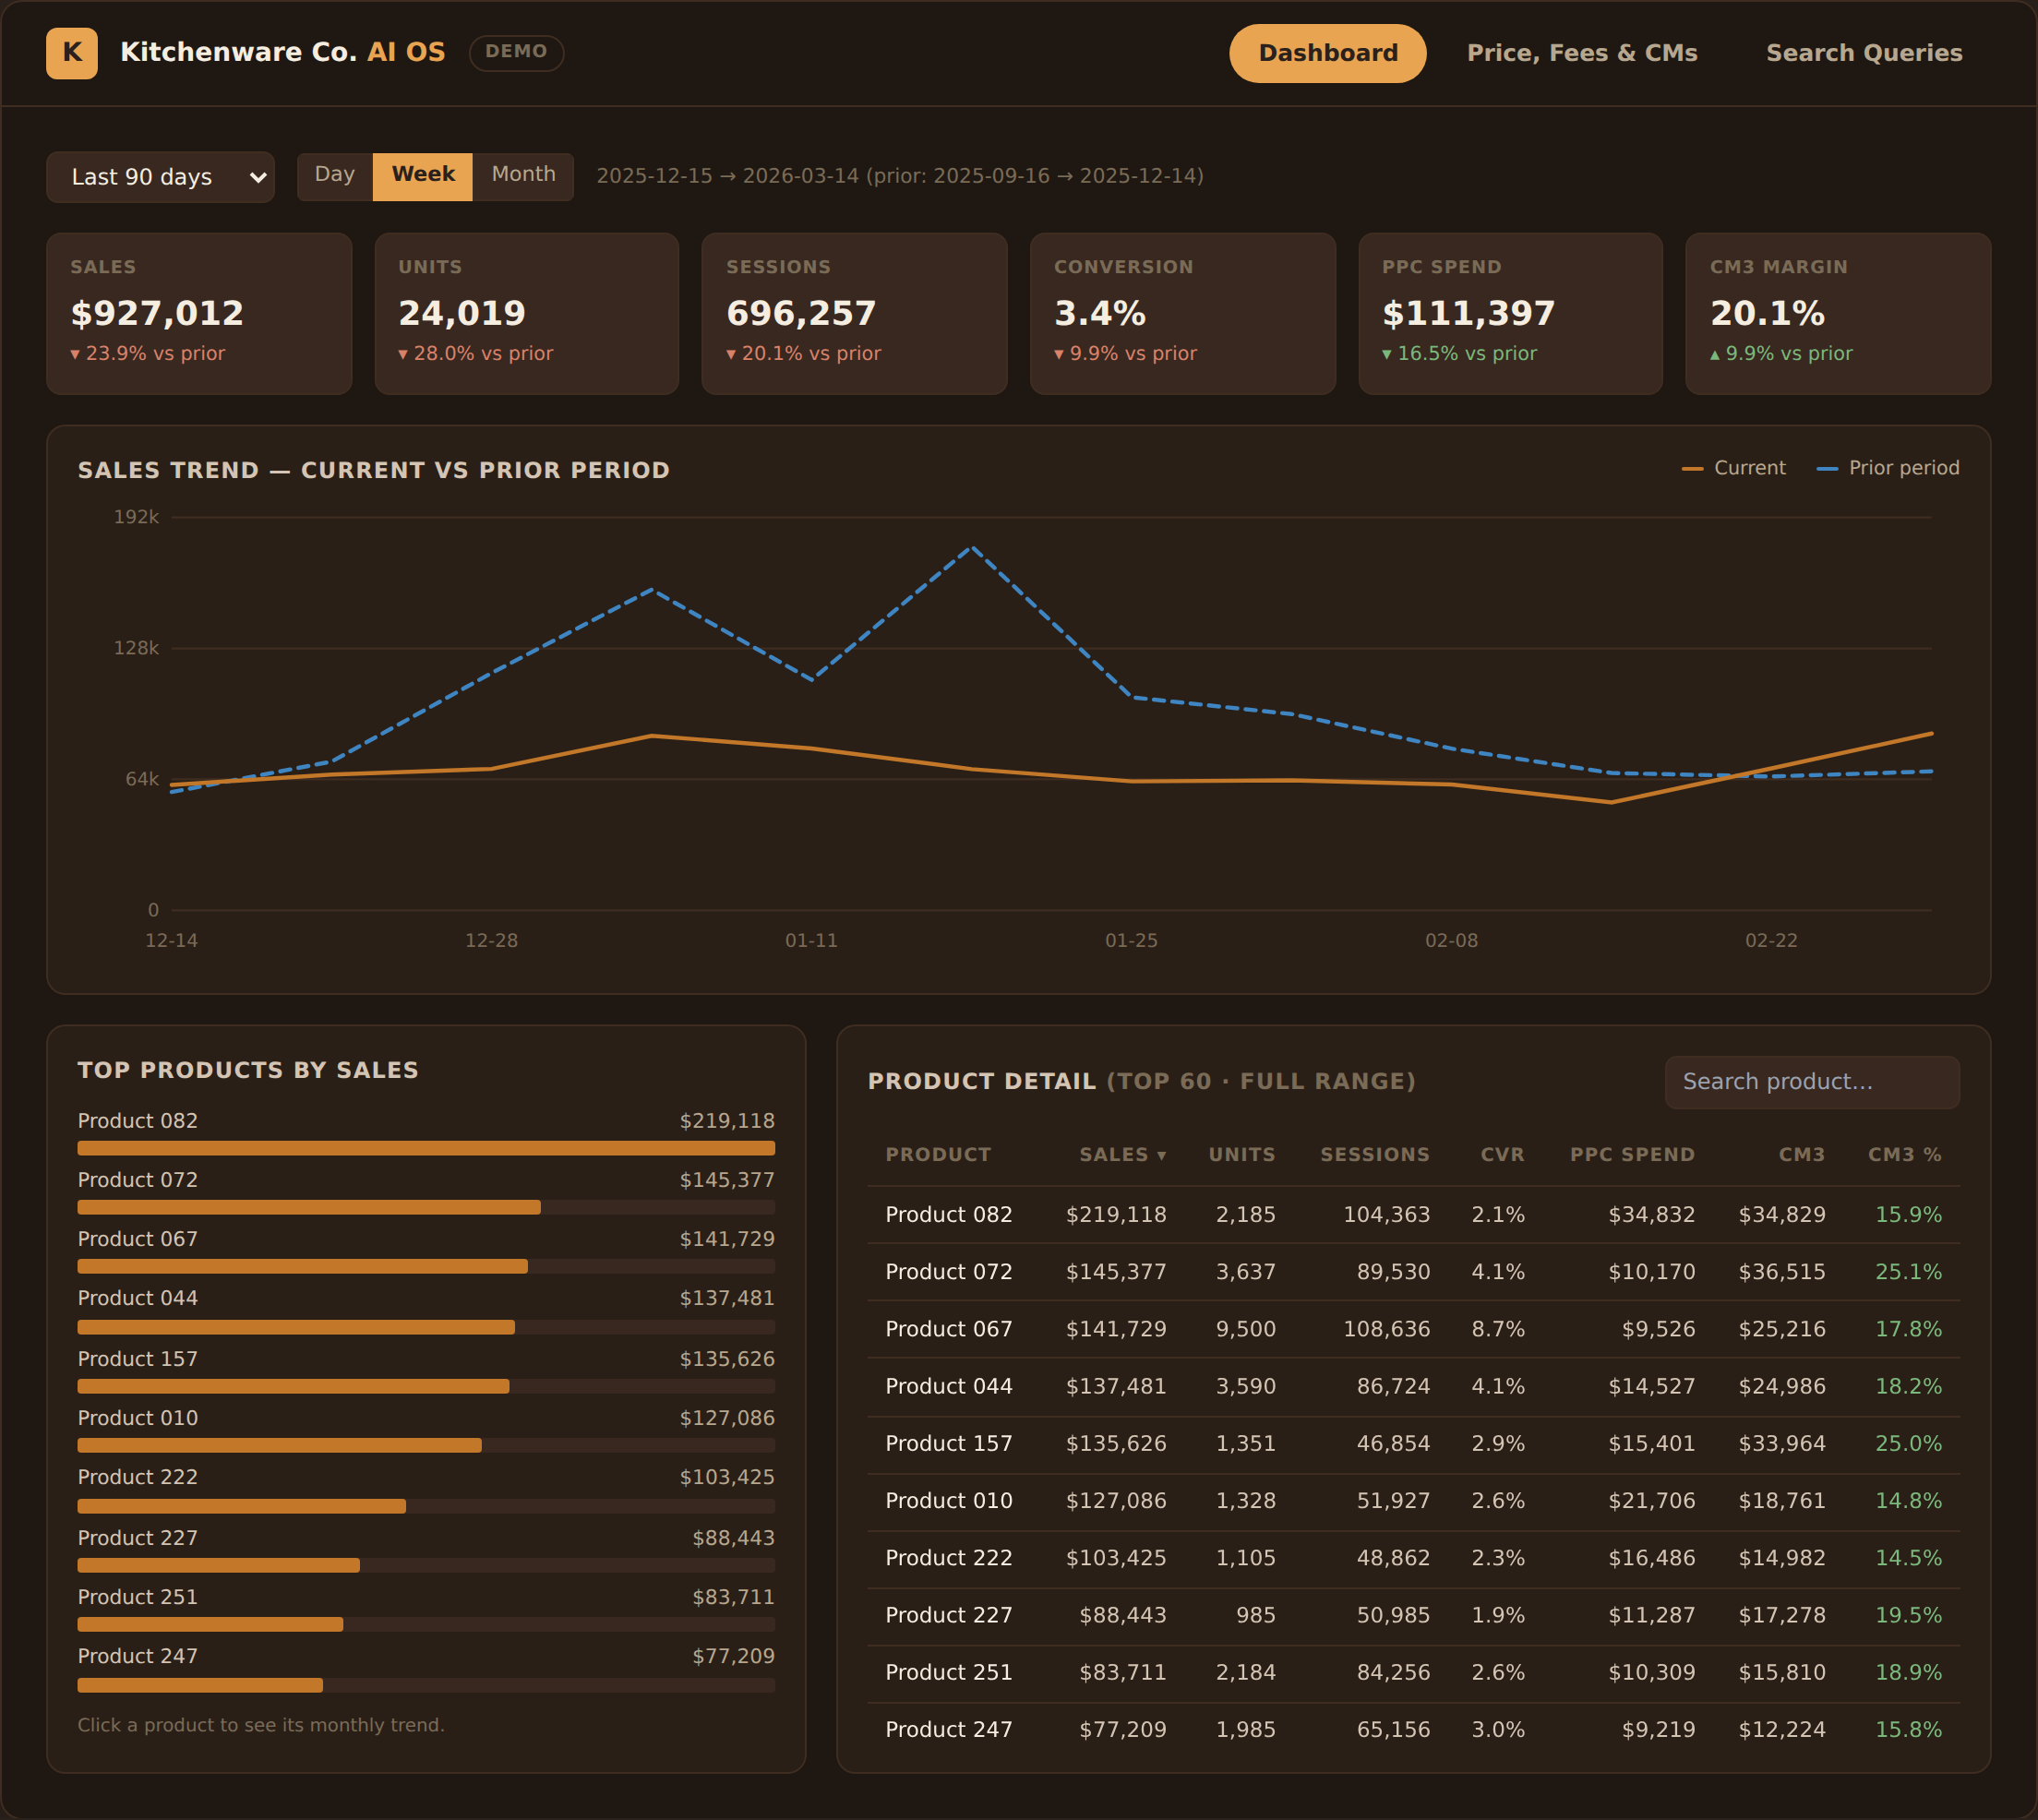
Task: Sort table by PRODUCT column
Action: 937,1154
